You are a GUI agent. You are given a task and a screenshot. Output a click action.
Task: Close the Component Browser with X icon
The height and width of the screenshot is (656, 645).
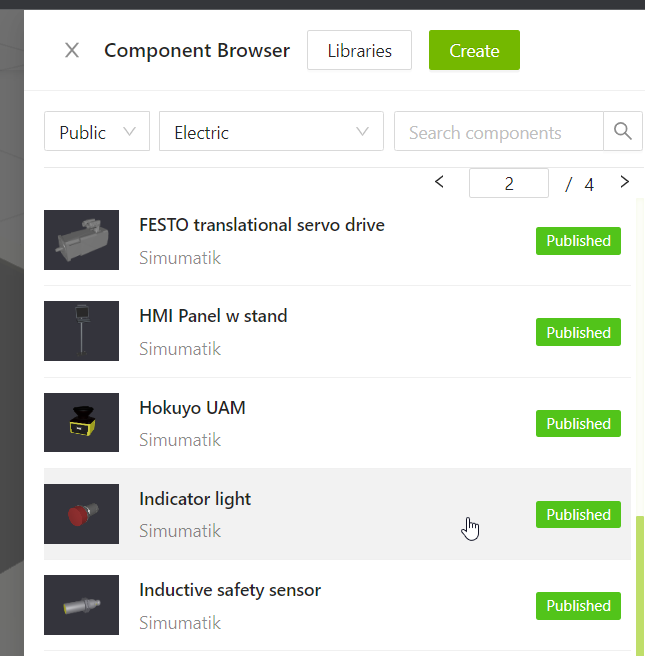click(x=72, y=51)
